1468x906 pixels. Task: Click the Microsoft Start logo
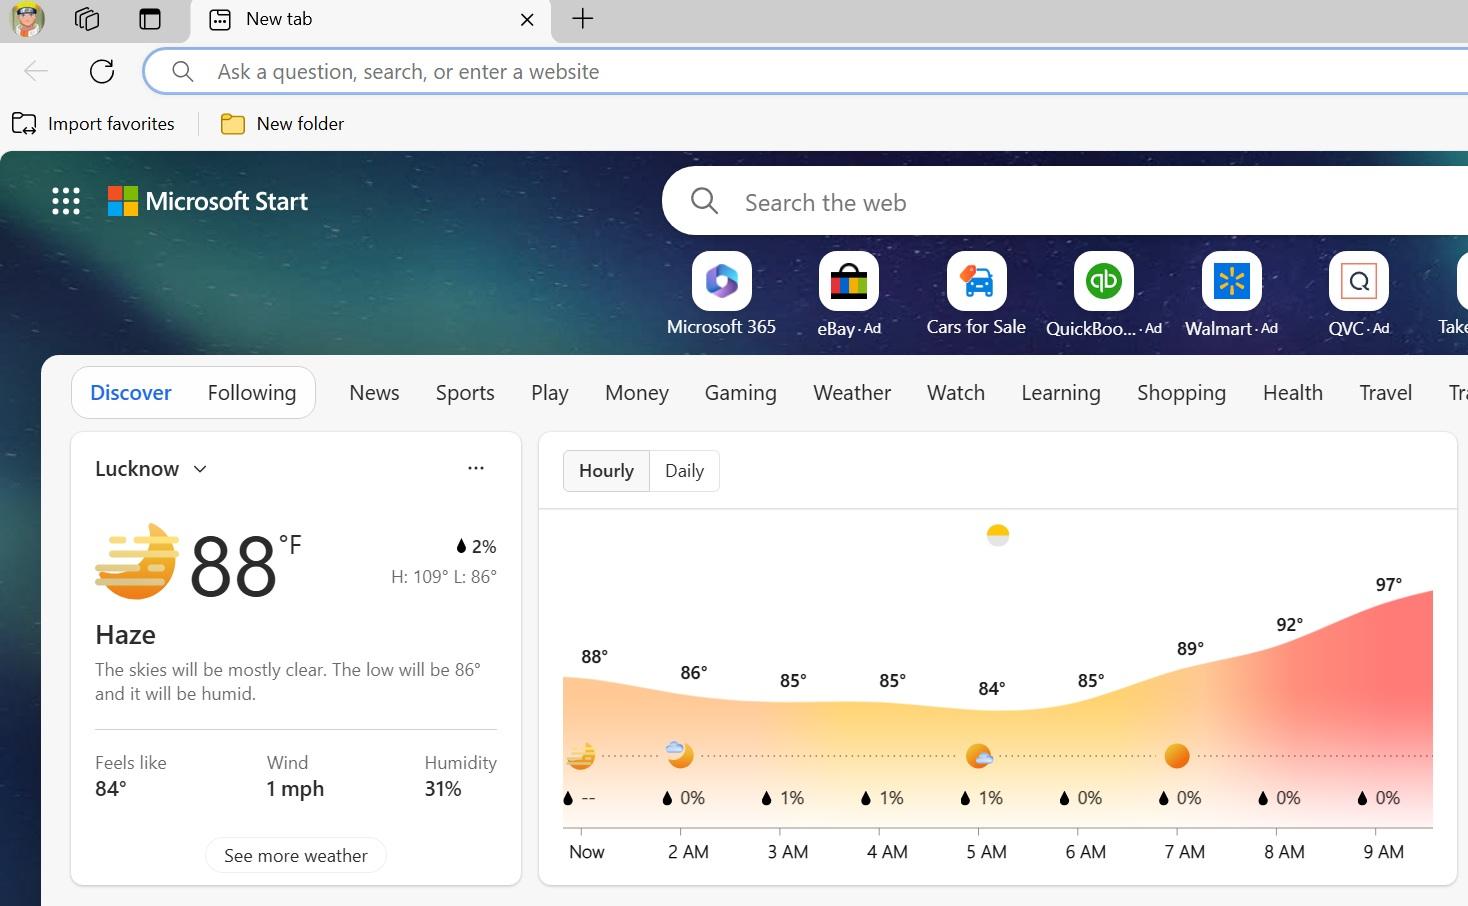tap(208, 200)
